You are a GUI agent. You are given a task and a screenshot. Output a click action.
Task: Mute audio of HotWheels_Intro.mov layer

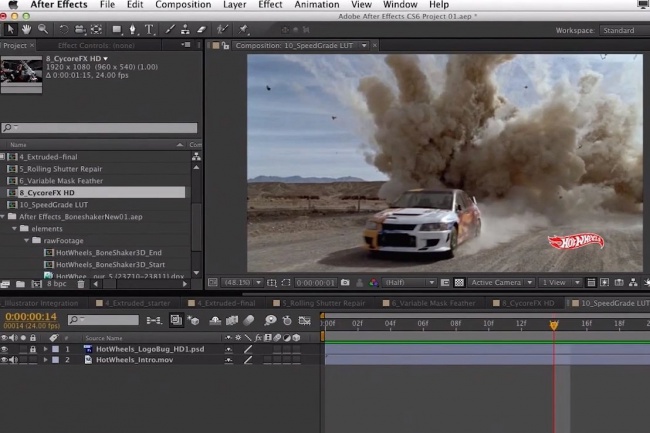point(14,360)
